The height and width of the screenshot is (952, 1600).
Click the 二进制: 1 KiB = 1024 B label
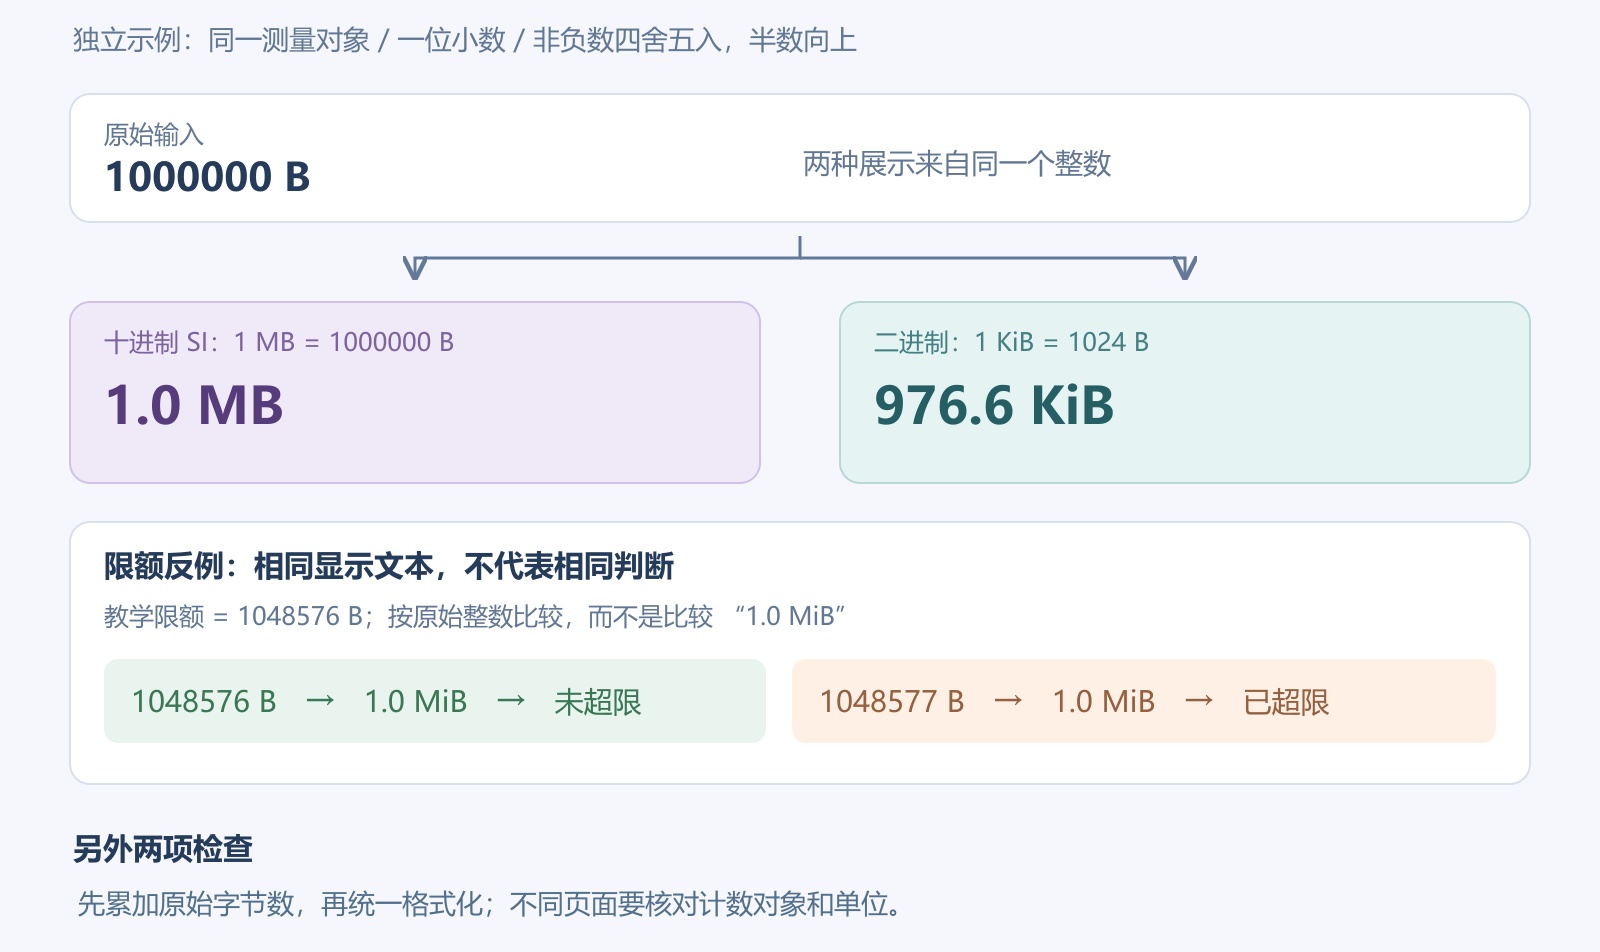point(1011,342)
